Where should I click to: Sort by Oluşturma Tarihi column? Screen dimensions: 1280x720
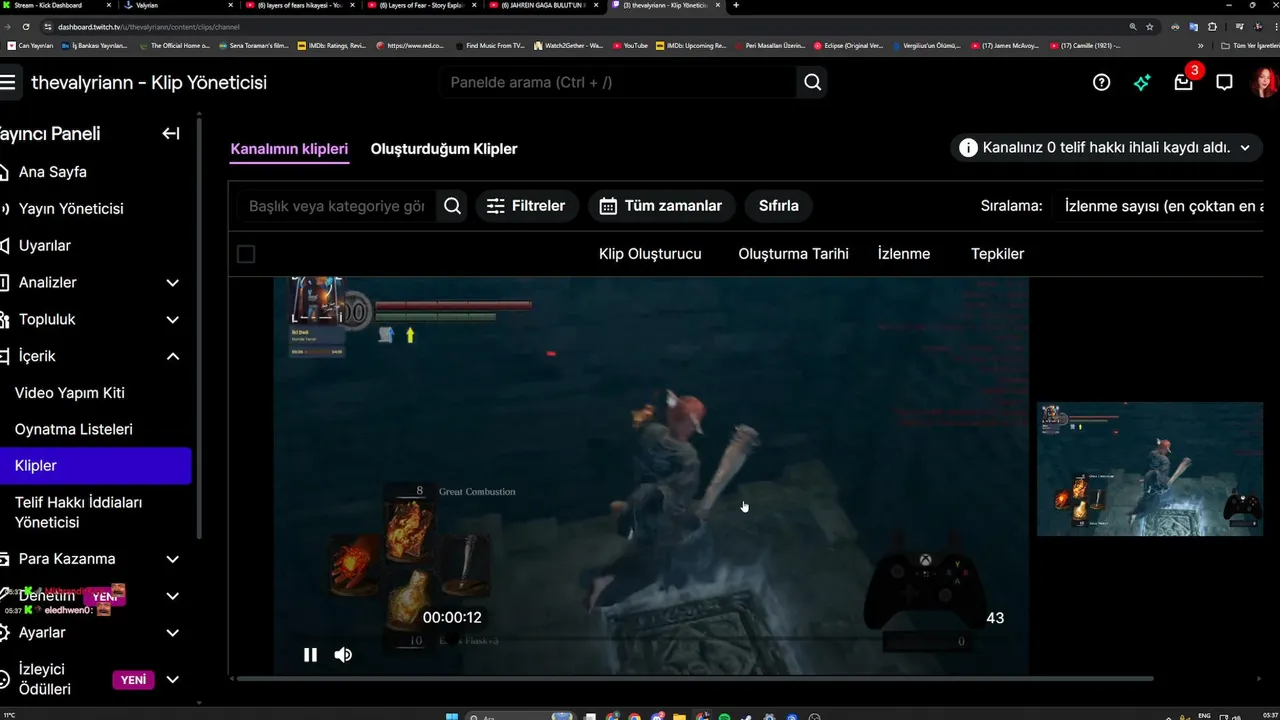[793, 254]
